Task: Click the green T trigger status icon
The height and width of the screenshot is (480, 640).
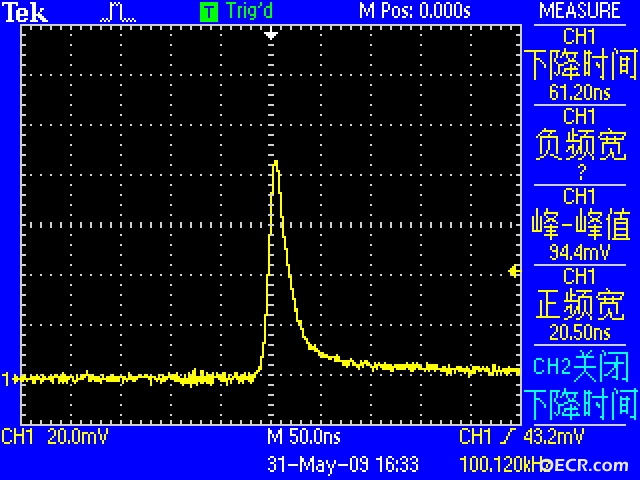Action: pyautogui.click(x=209, y=12)
